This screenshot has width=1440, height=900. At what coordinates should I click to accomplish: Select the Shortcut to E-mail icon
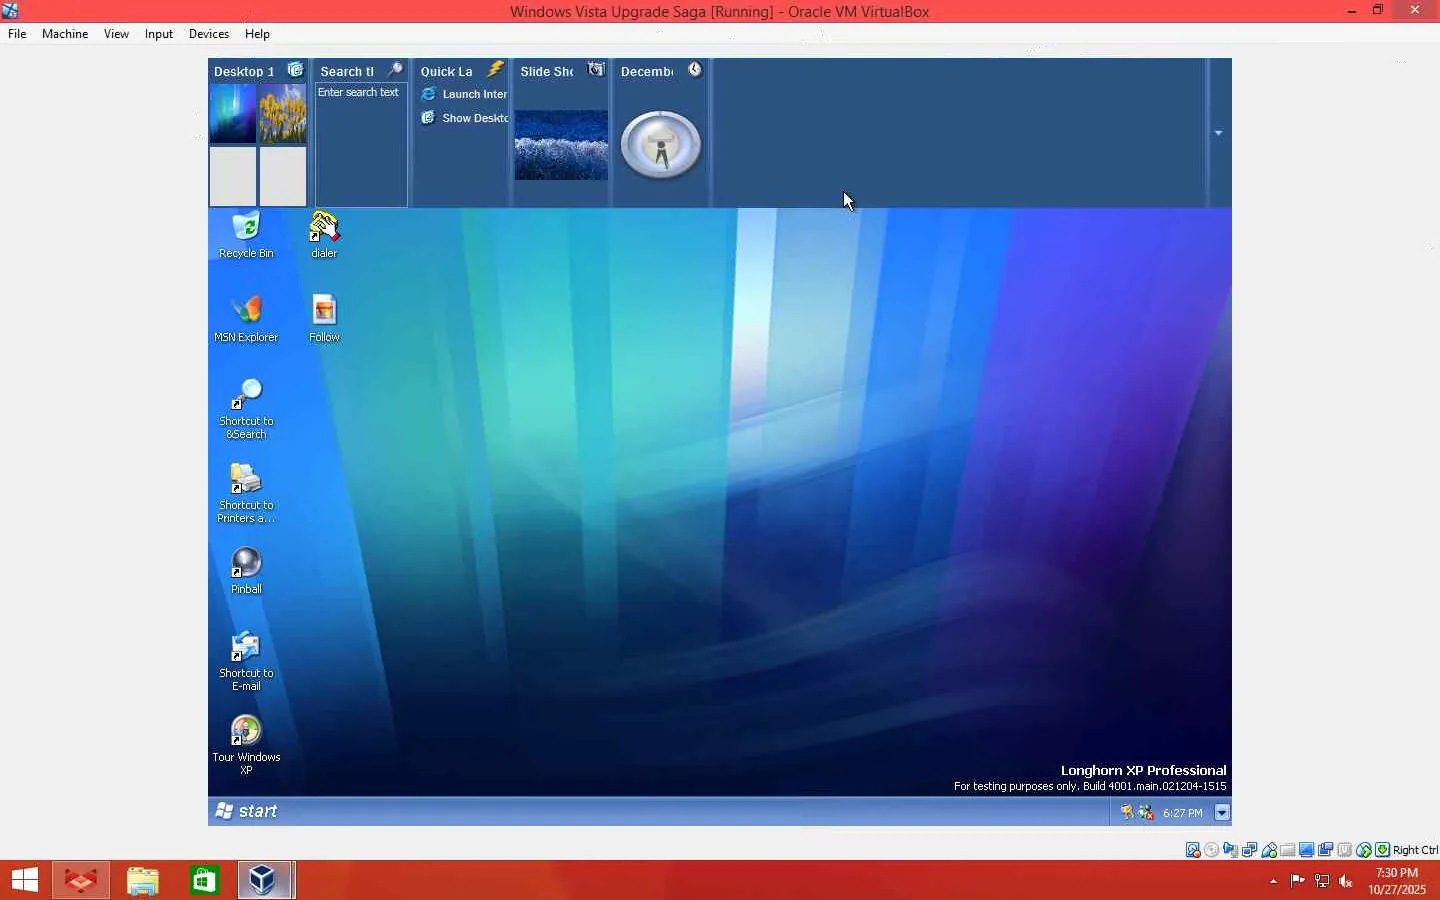click(x=246, y=662)
